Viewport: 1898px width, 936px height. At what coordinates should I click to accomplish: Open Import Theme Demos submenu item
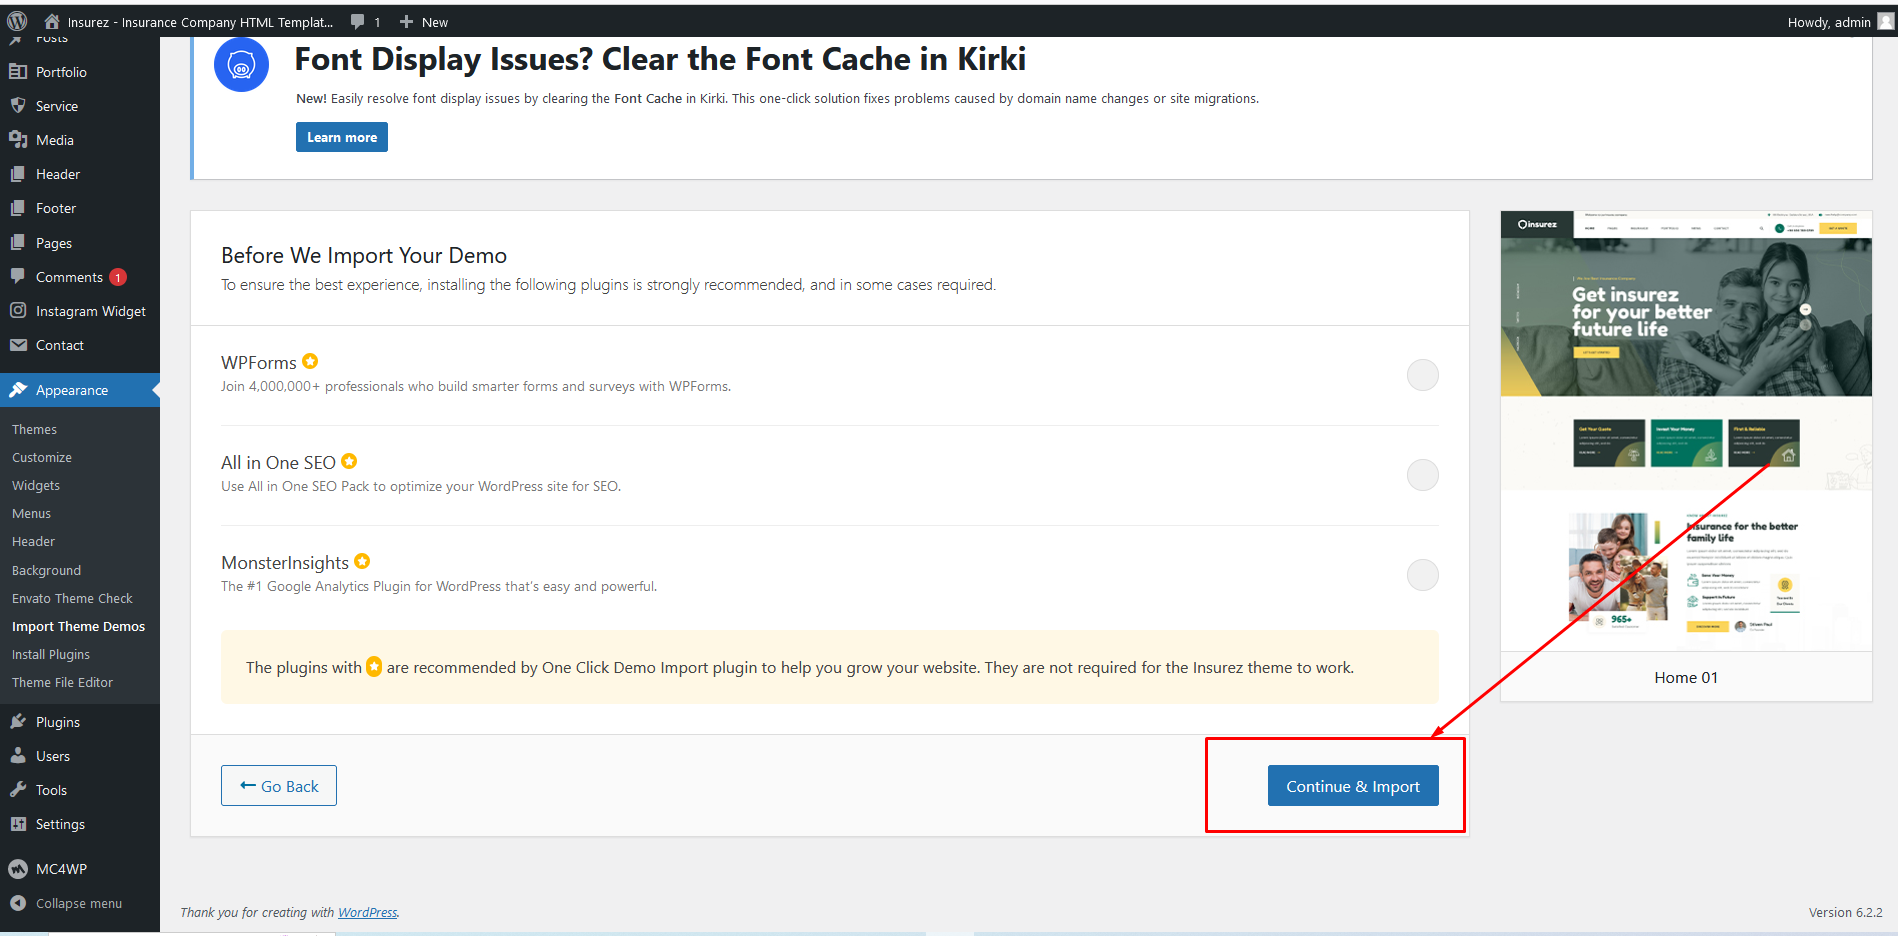click(x=80, y=626)
